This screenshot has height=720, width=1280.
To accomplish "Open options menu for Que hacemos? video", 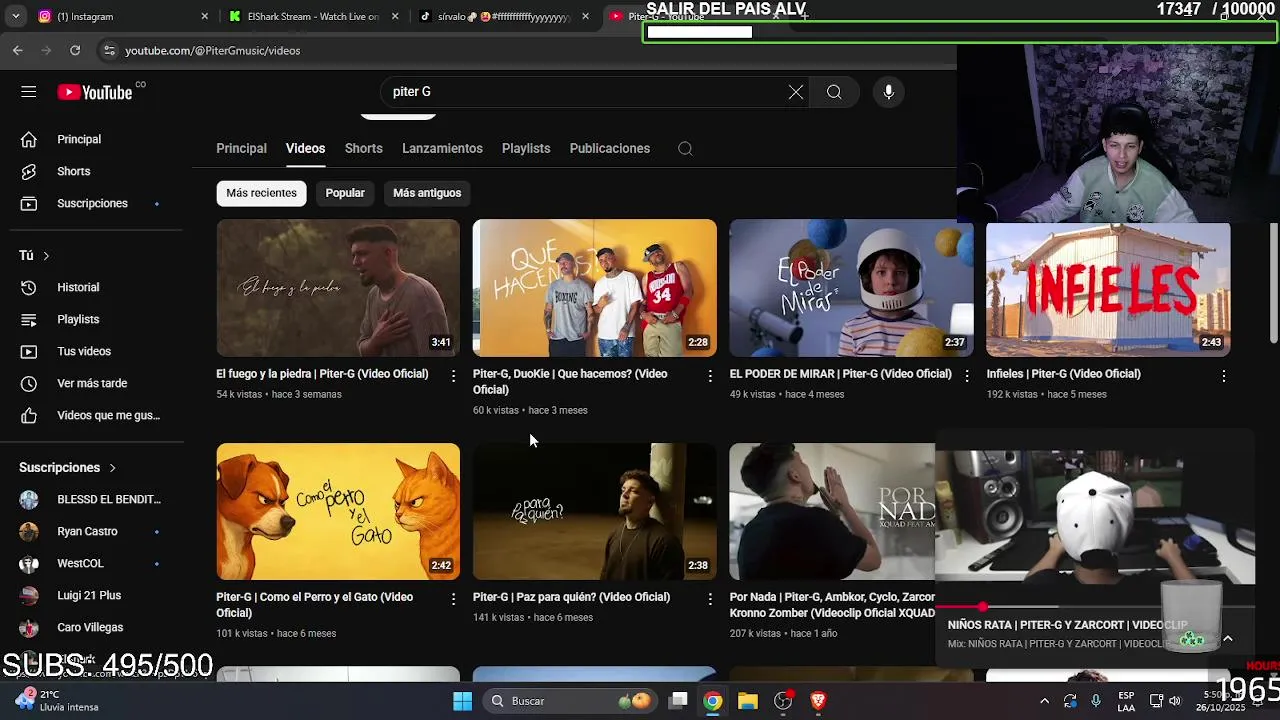I will [710, 376].
